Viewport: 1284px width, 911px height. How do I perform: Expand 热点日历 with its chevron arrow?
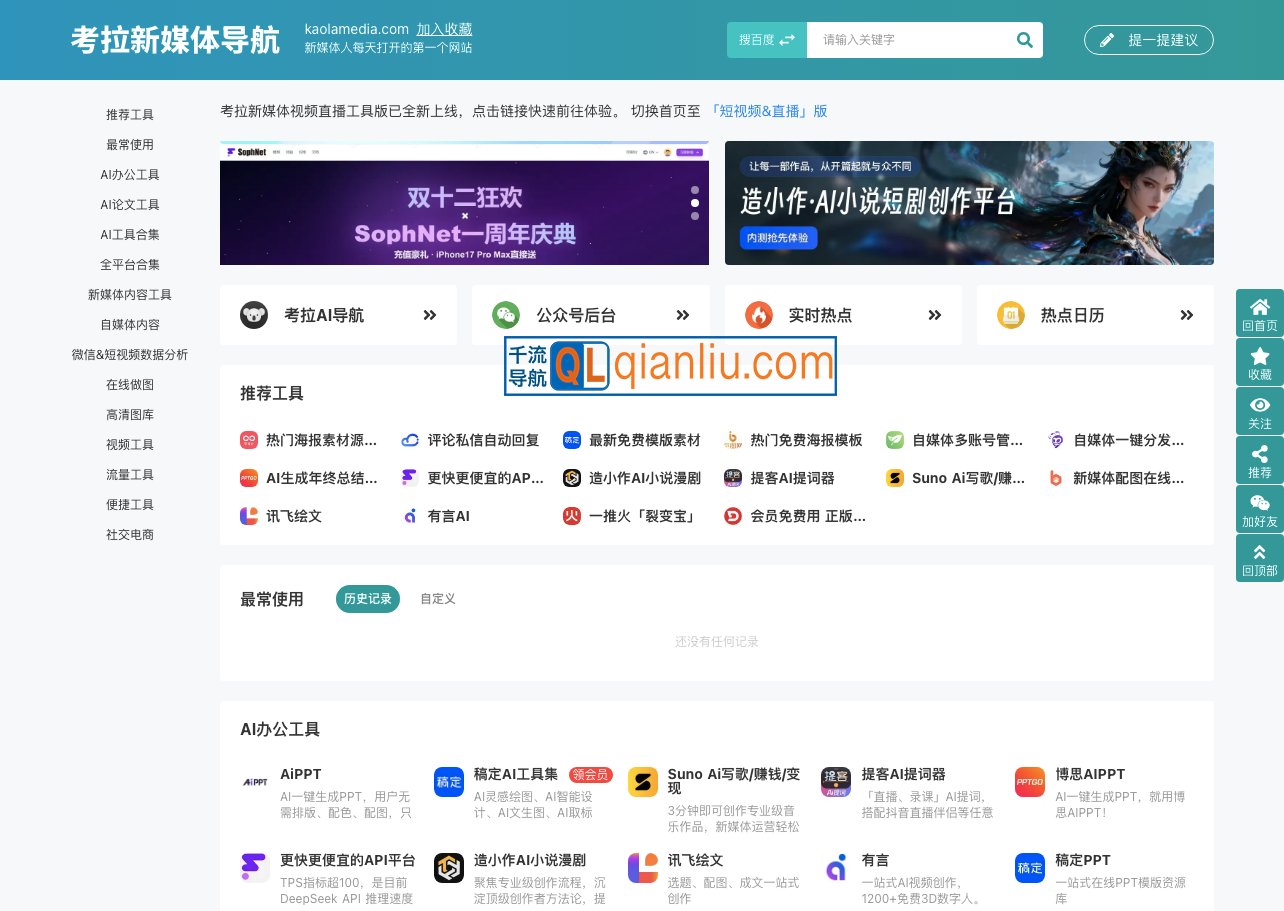1187,314
